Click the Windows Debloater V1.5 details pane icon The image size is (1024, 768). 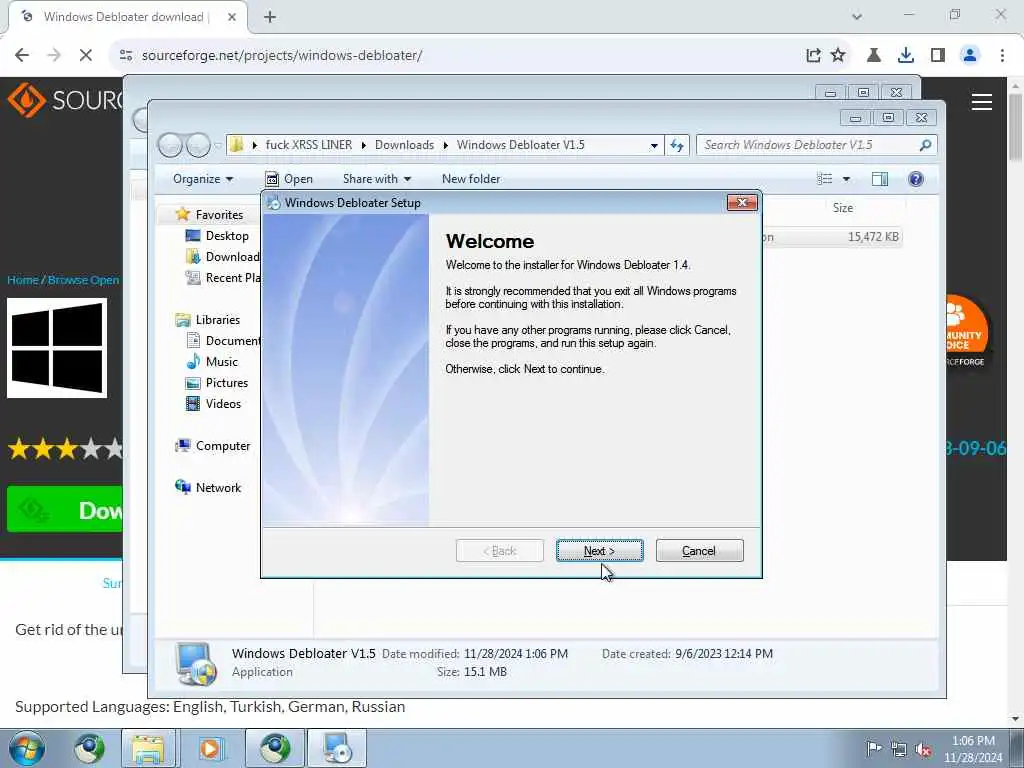(195, 663)
